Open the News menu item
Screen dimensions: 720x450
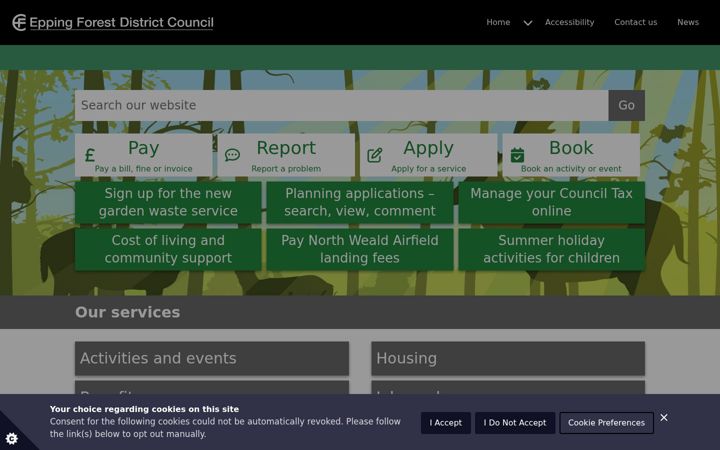[x=688, y=22]
